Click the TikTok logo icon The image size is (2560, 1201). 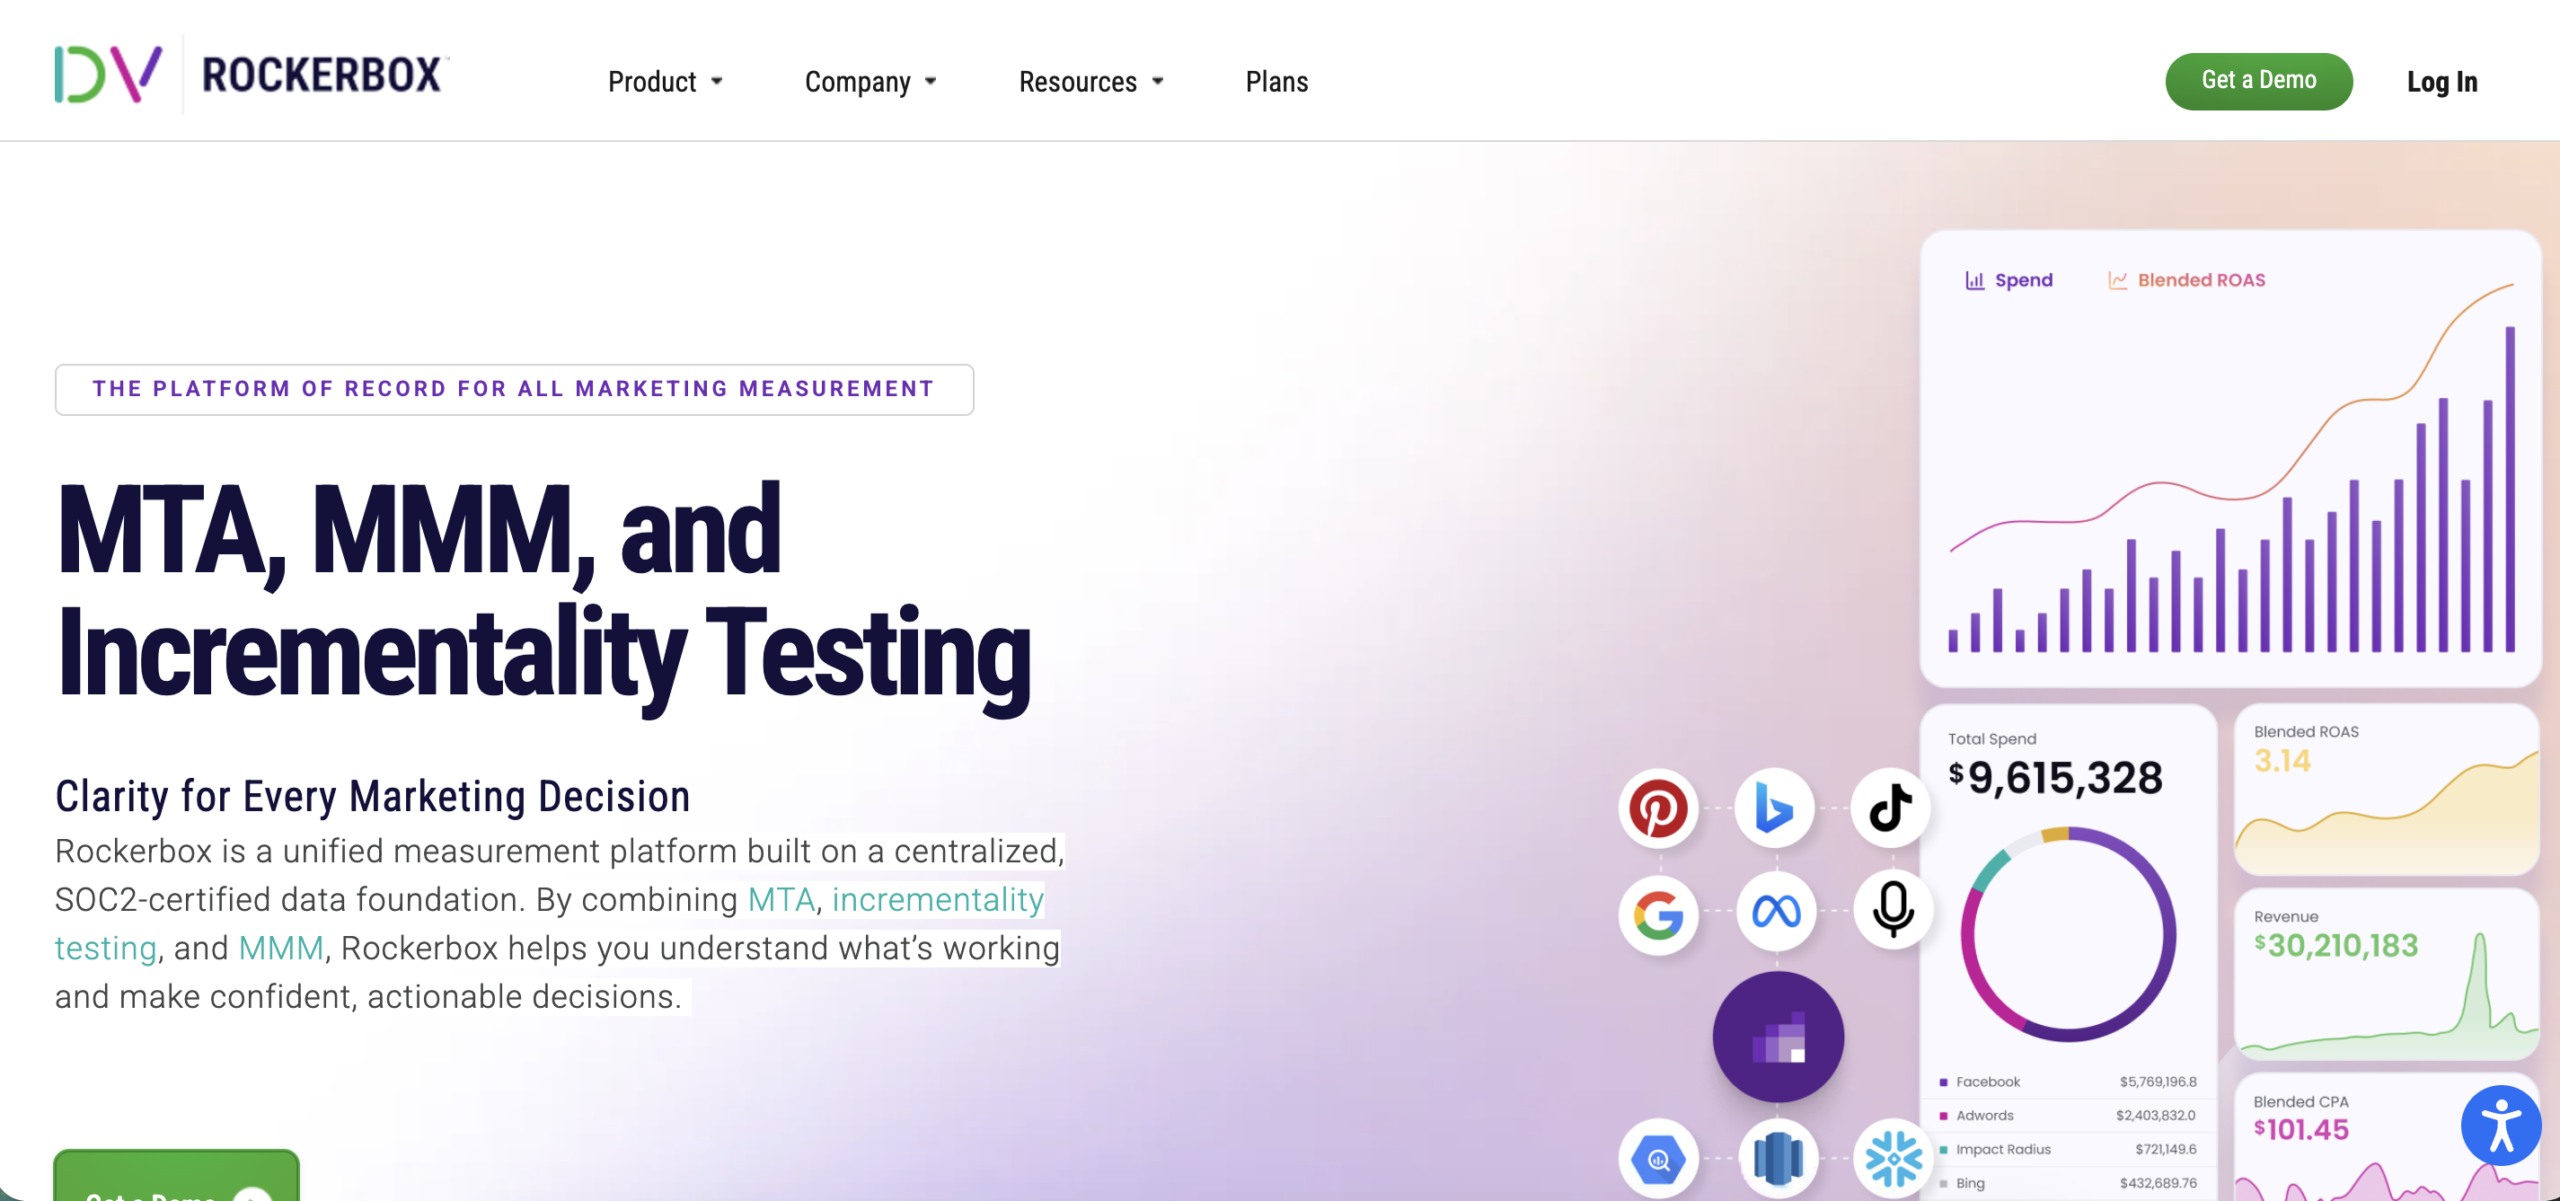pyautogui.click(x=1891, y=808)
